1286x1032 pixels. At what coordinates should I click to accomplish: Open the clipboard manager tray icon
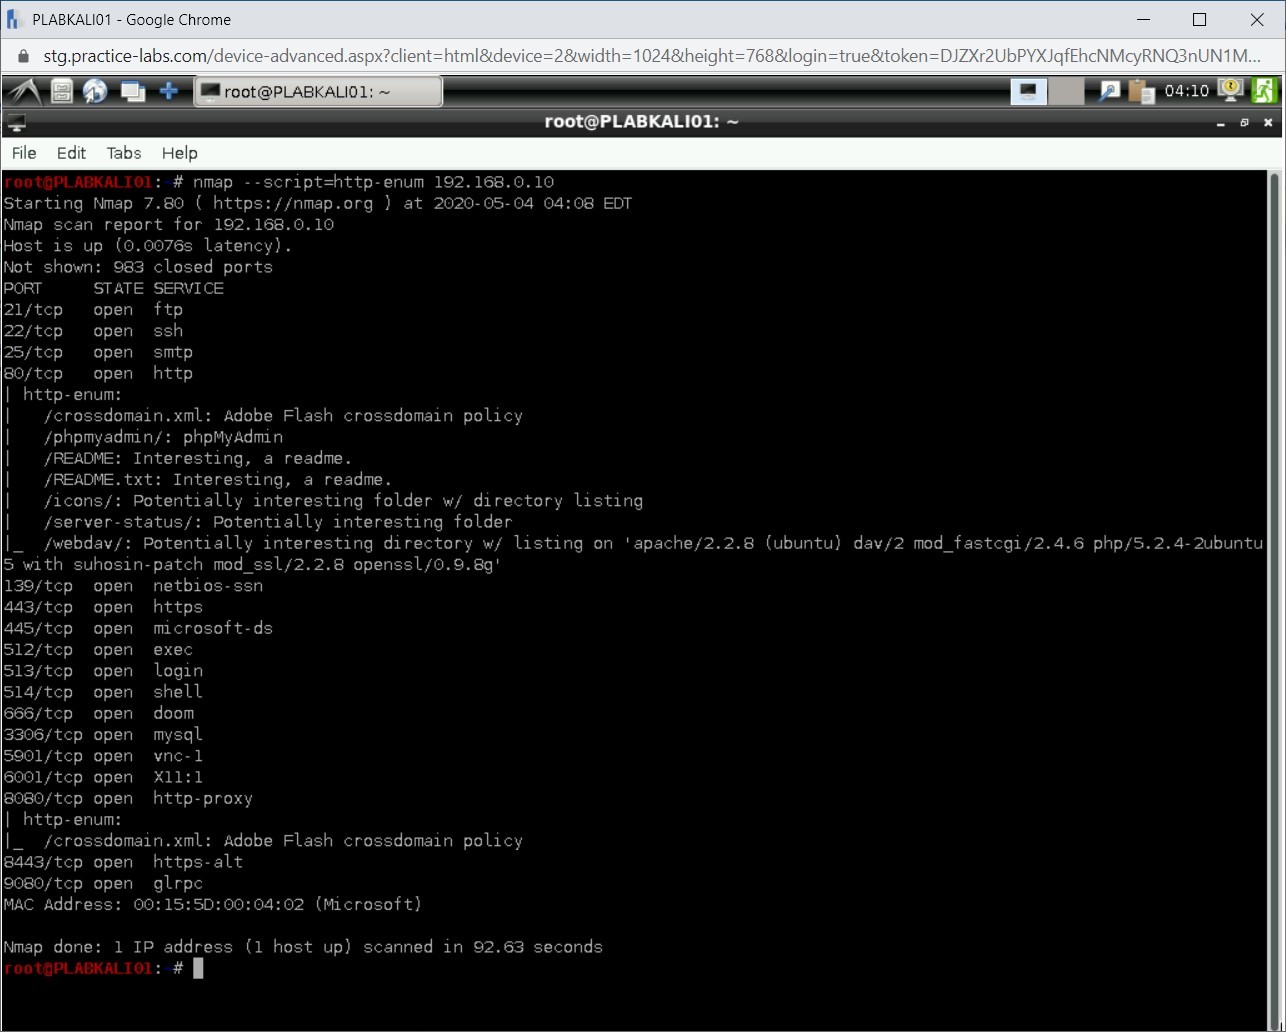[1141, 92]
